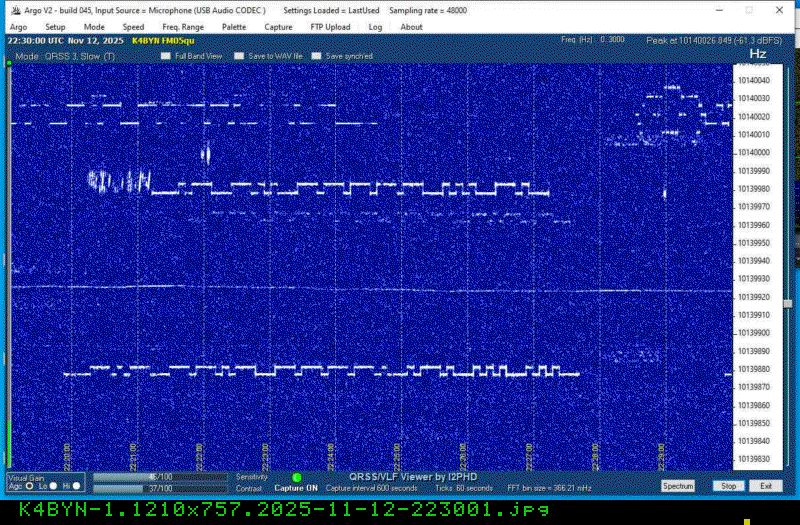Open the Capture menu
Viewport: 800px width, 525px height.
click(x=279, y=27)
